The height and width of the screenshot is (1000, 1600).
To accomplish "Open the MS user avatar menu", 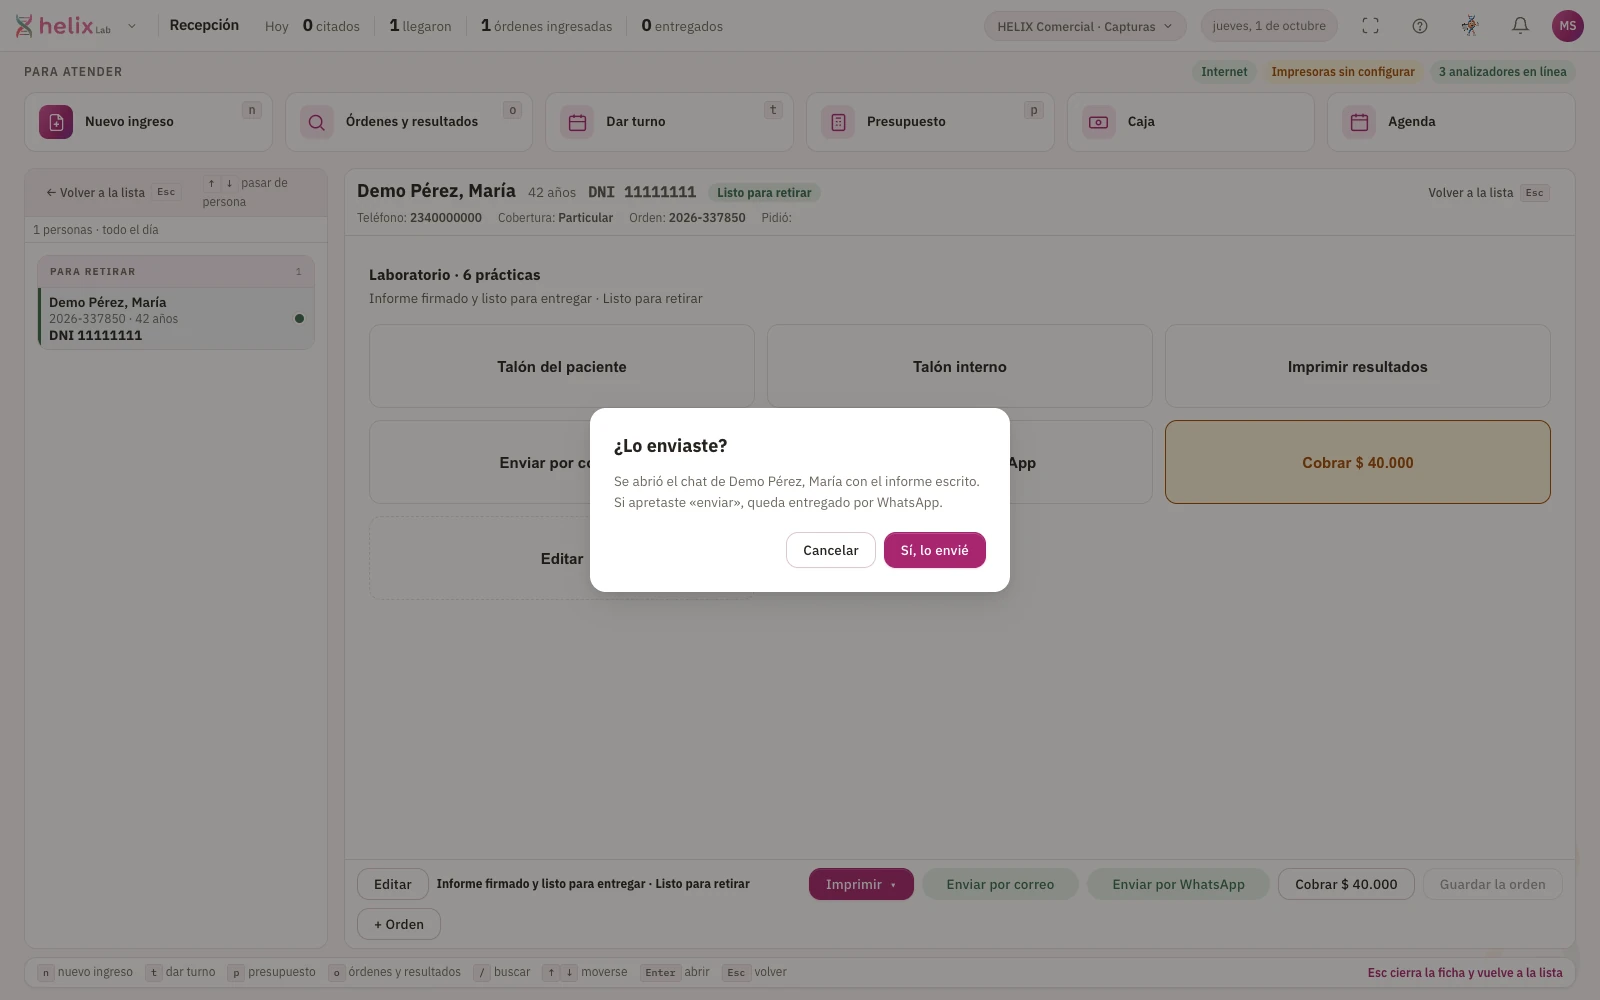I will (1567, 26).
